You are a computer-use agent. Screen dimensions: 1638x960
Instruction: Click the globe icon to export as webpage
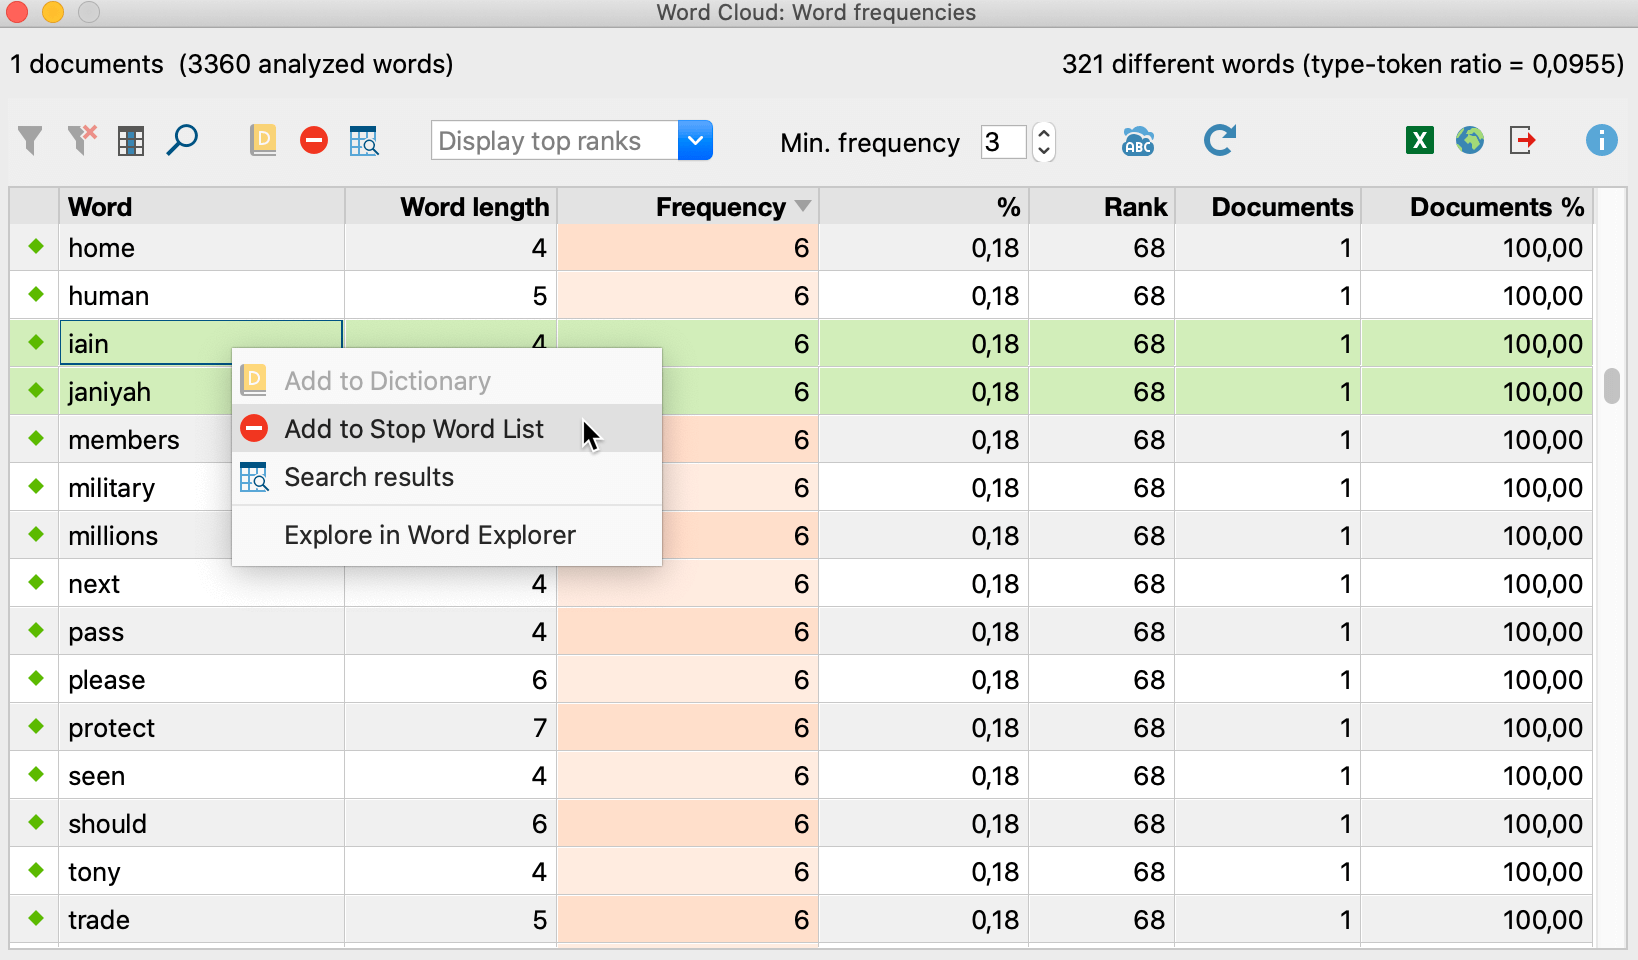(1469, 140)
